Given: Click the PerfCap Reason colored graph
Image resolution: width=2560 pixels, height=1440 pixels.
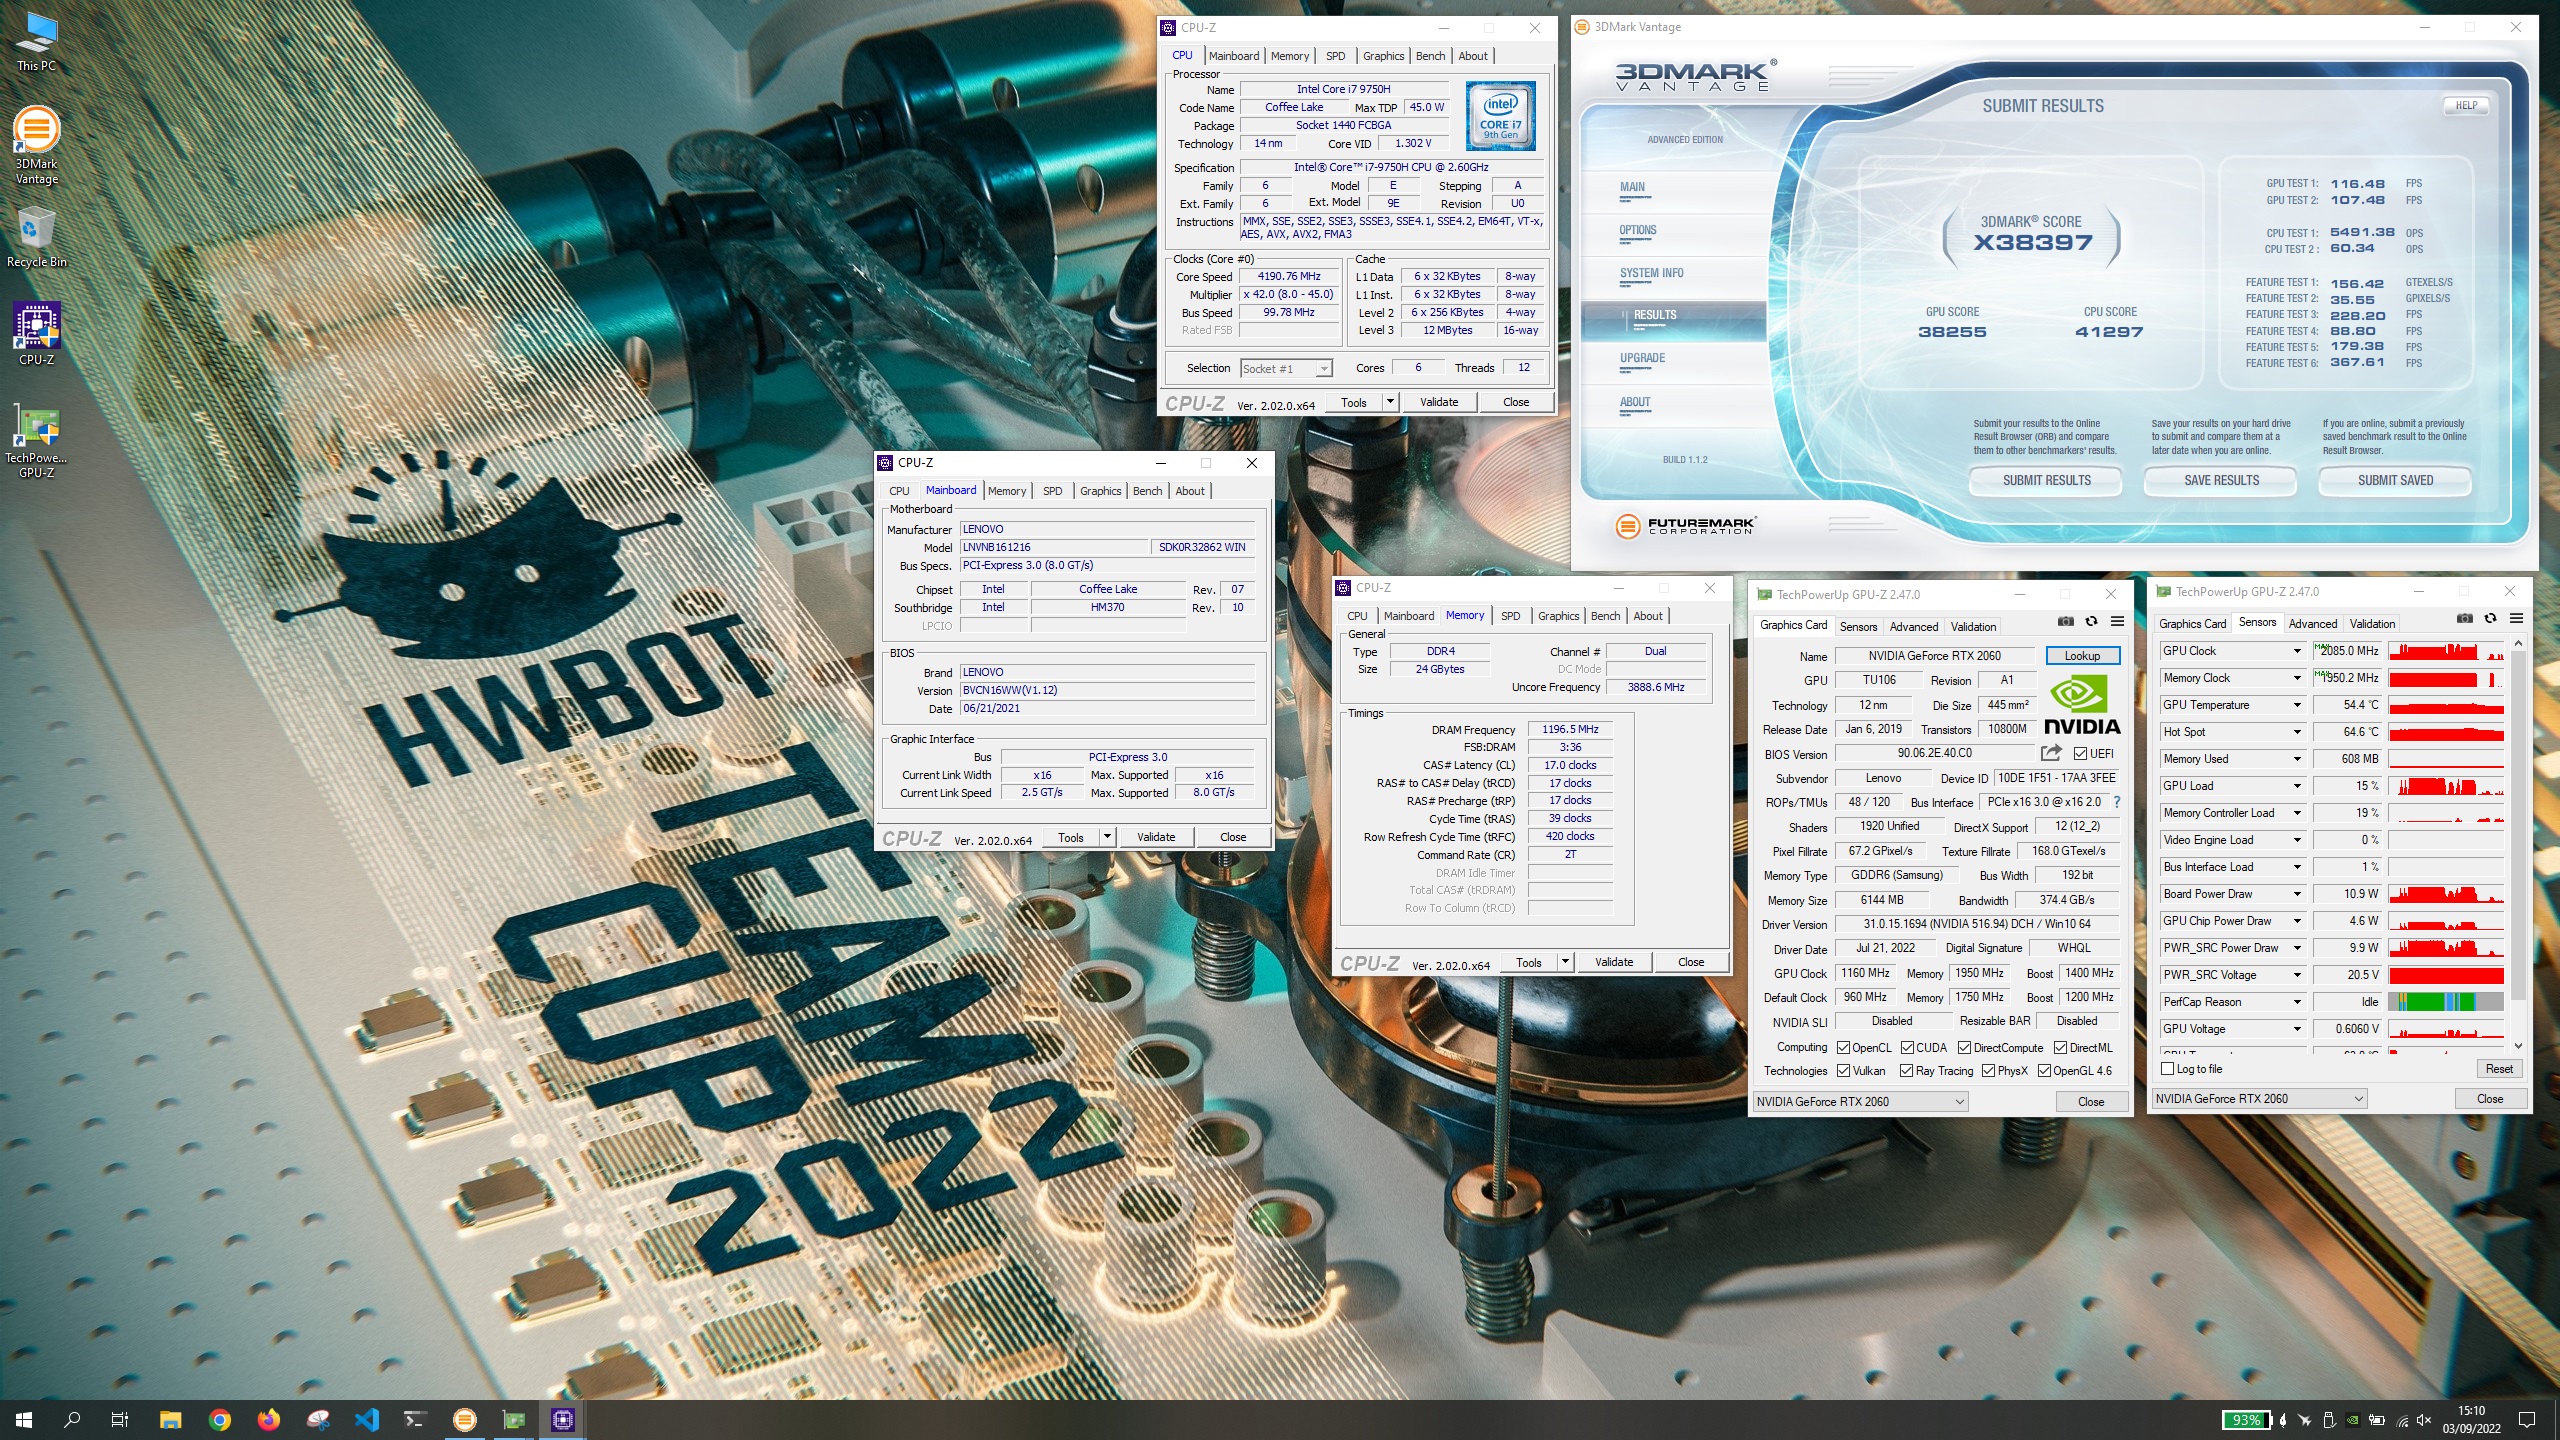Looking at the screenshot, I should click(x=2446, y=1002).
